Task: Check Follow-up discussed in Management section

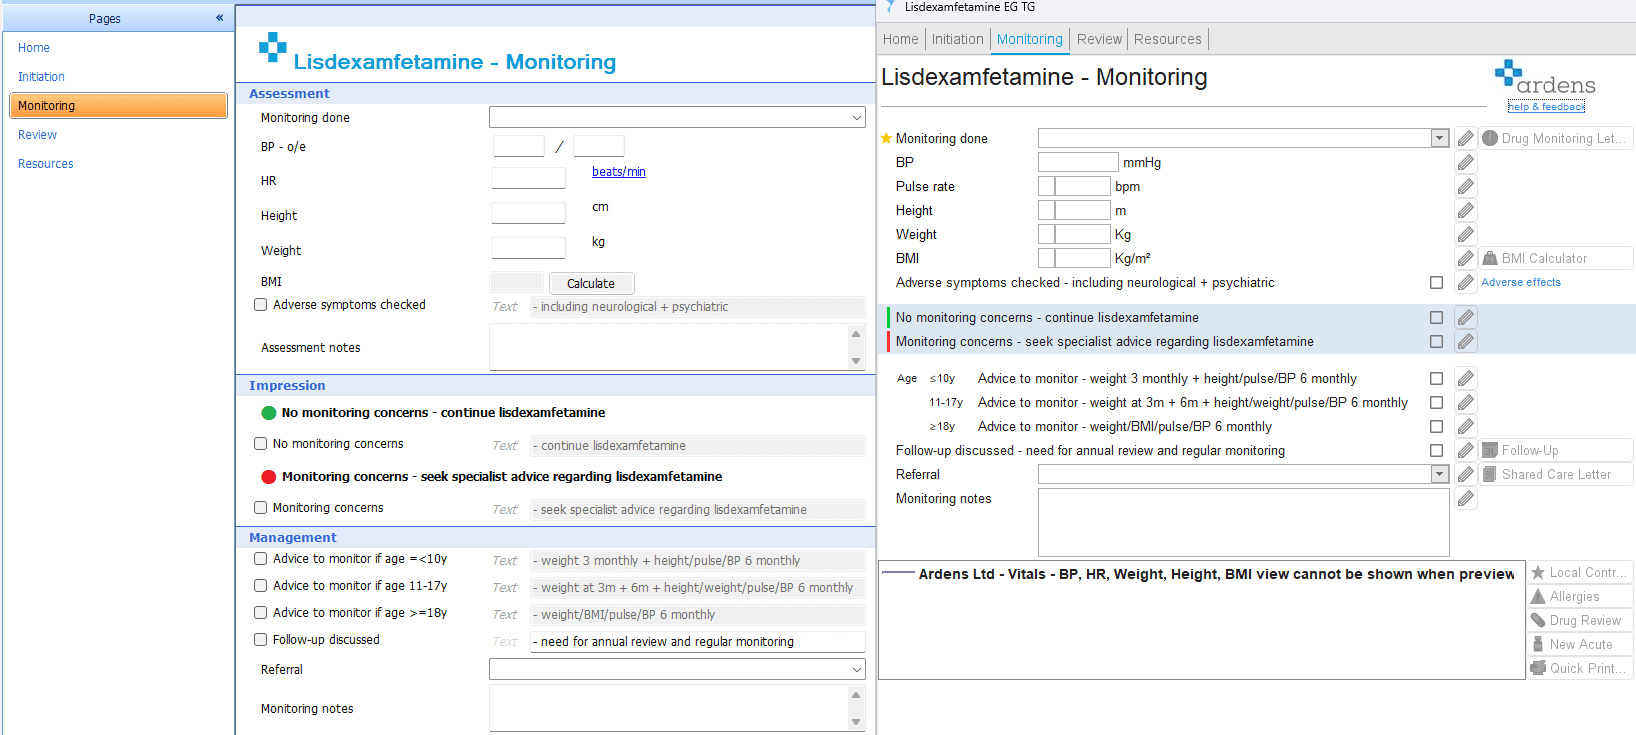Action: [x=260, y=640]
